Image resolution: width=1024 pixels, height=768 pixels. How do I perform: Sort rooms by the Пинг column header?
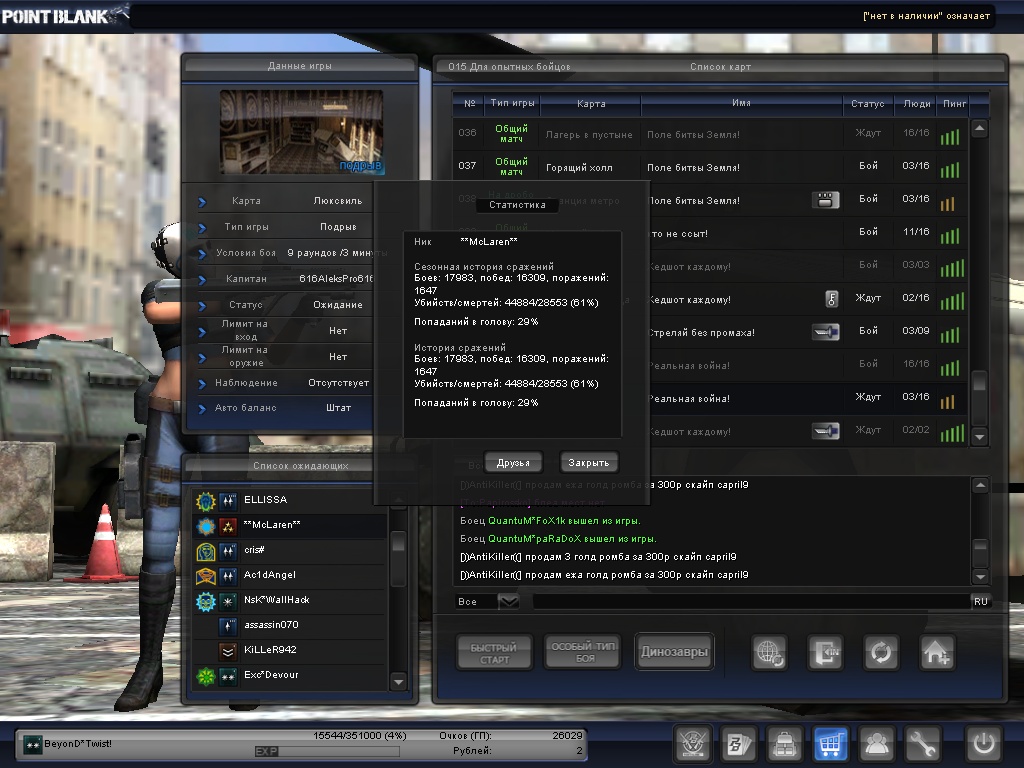950,103
